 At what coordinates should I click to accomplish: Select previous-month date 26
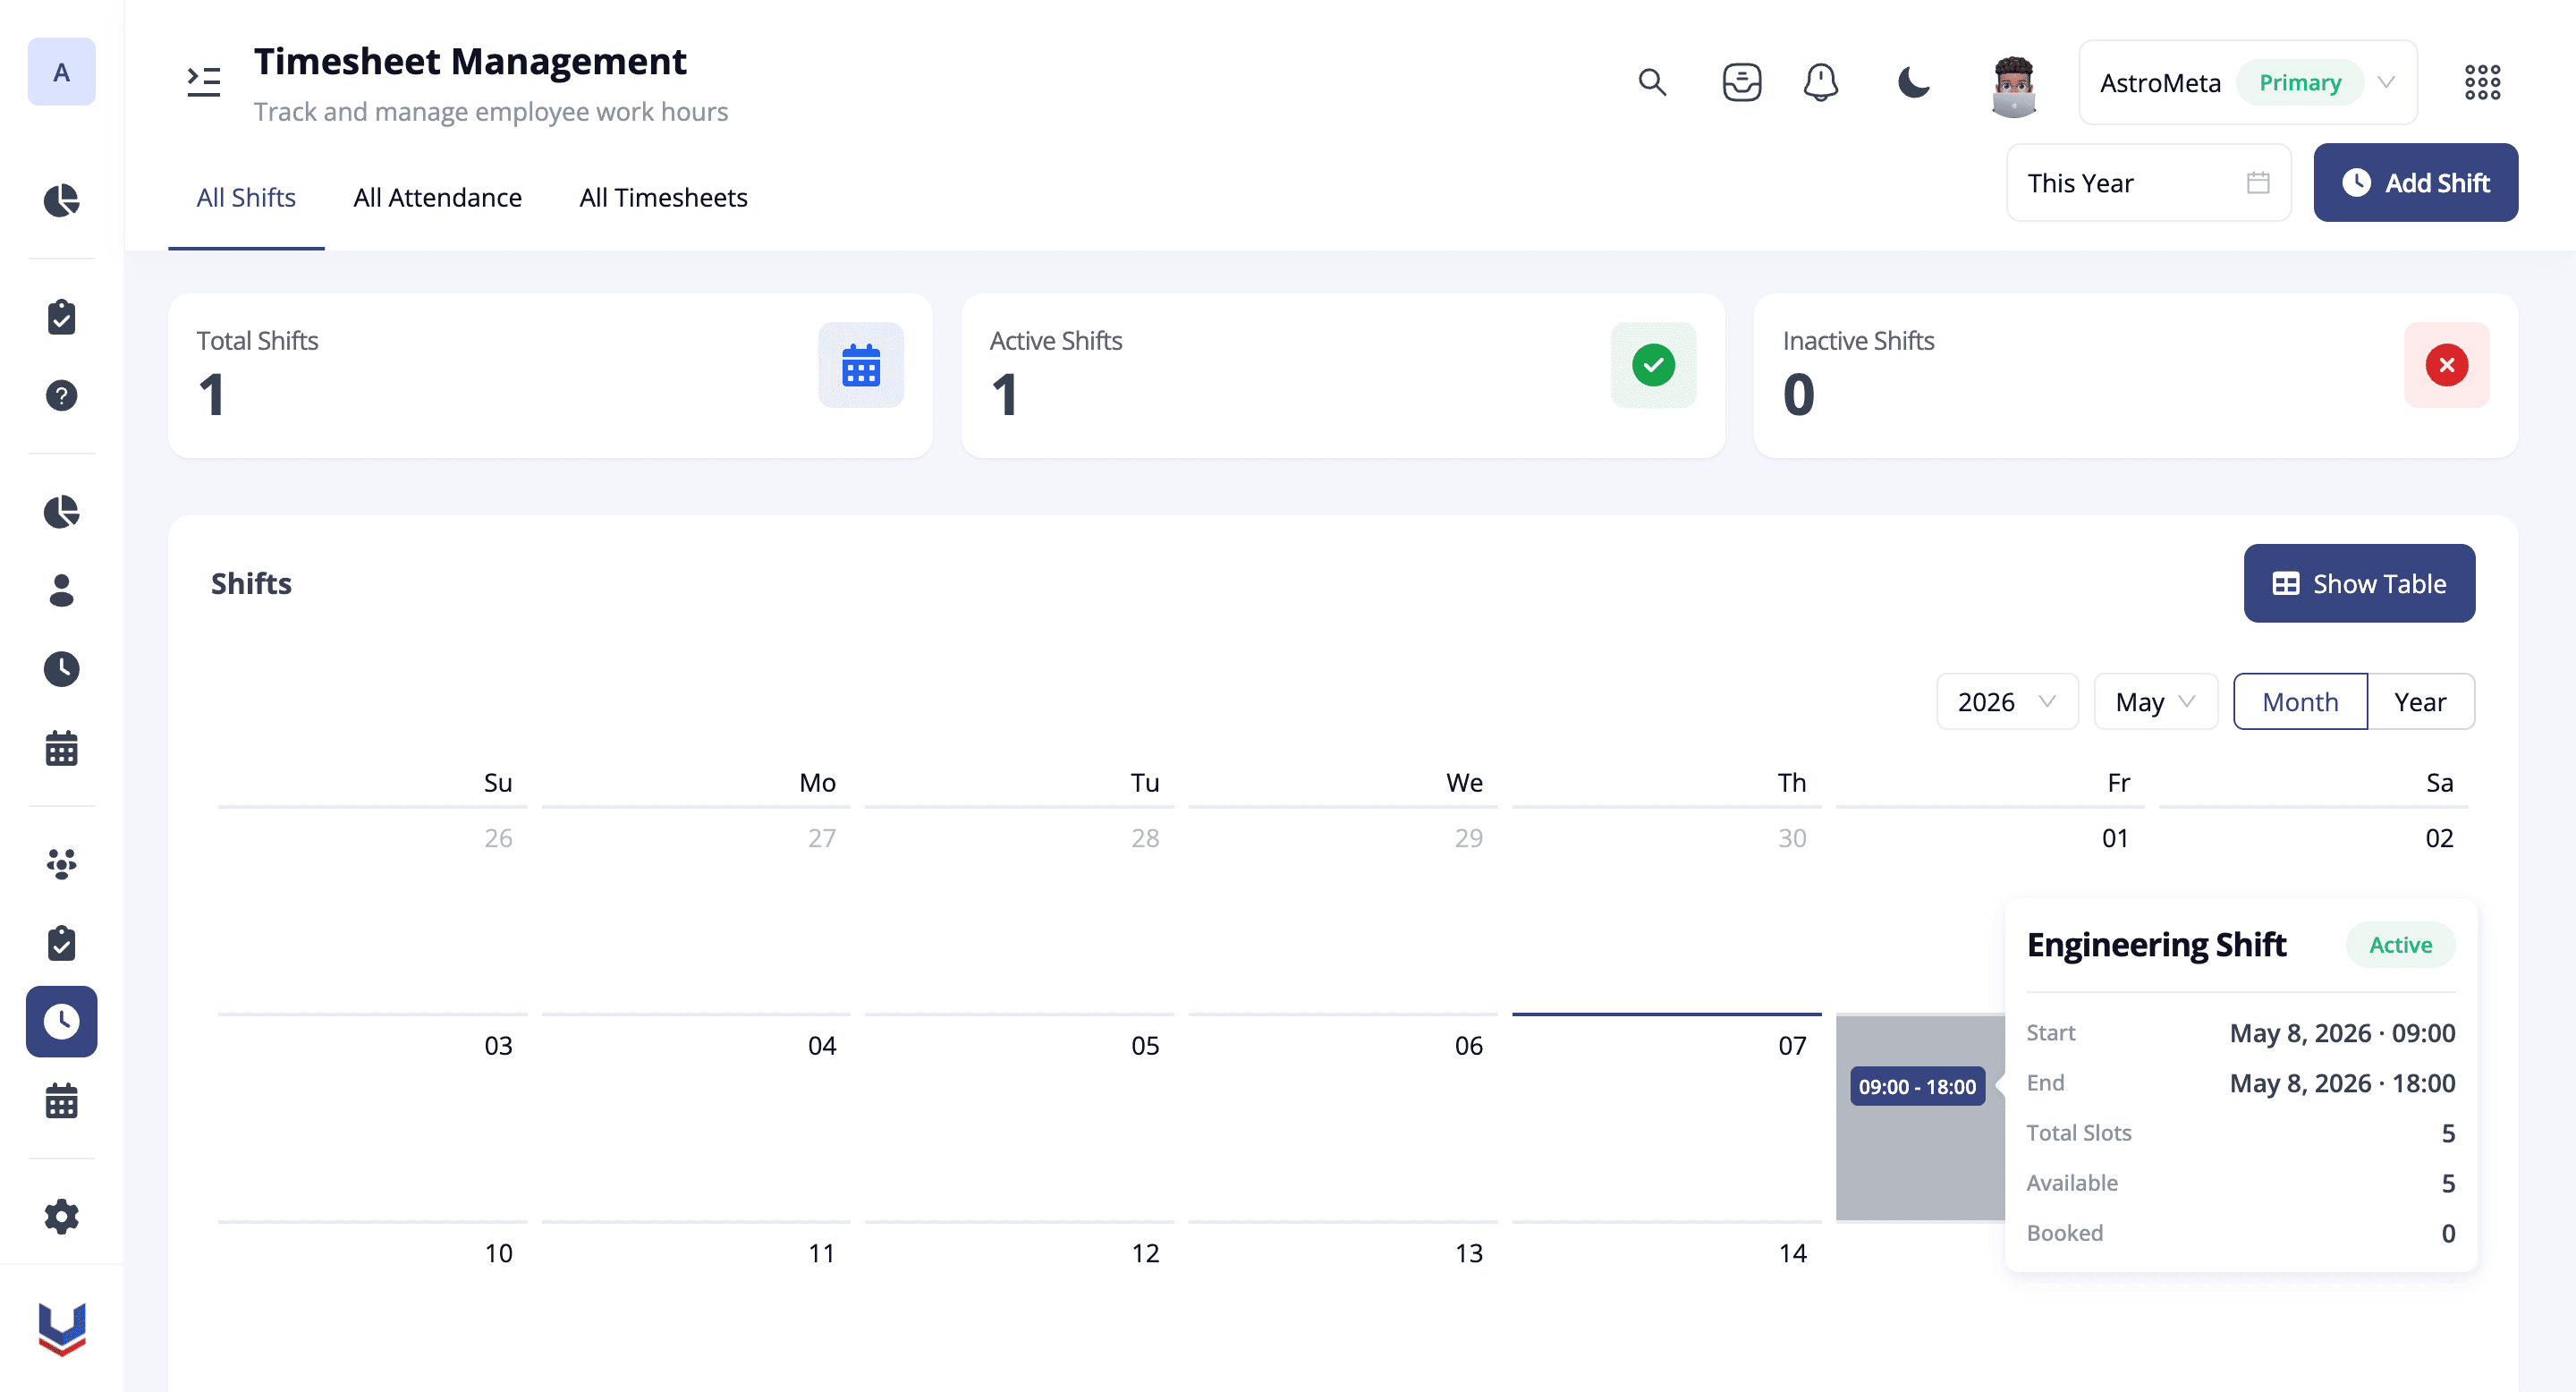pos(372,909)
